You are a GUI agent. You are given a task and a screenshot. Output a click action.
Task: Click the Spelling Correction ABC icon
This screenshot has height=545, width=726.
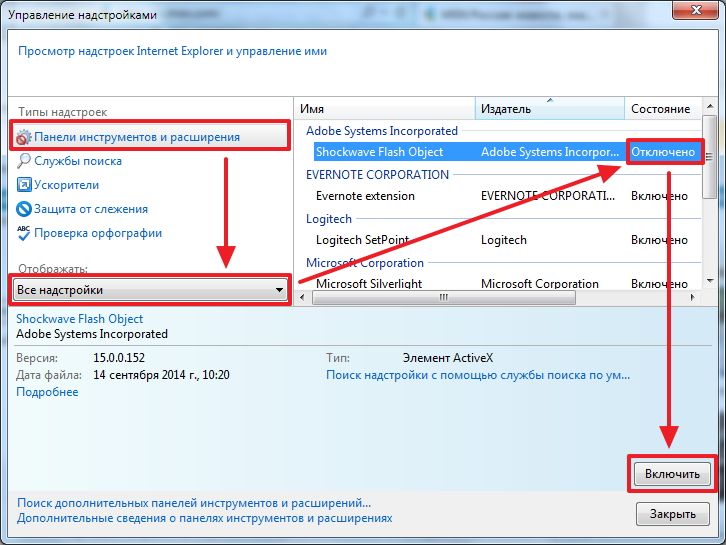click(24, 233)
